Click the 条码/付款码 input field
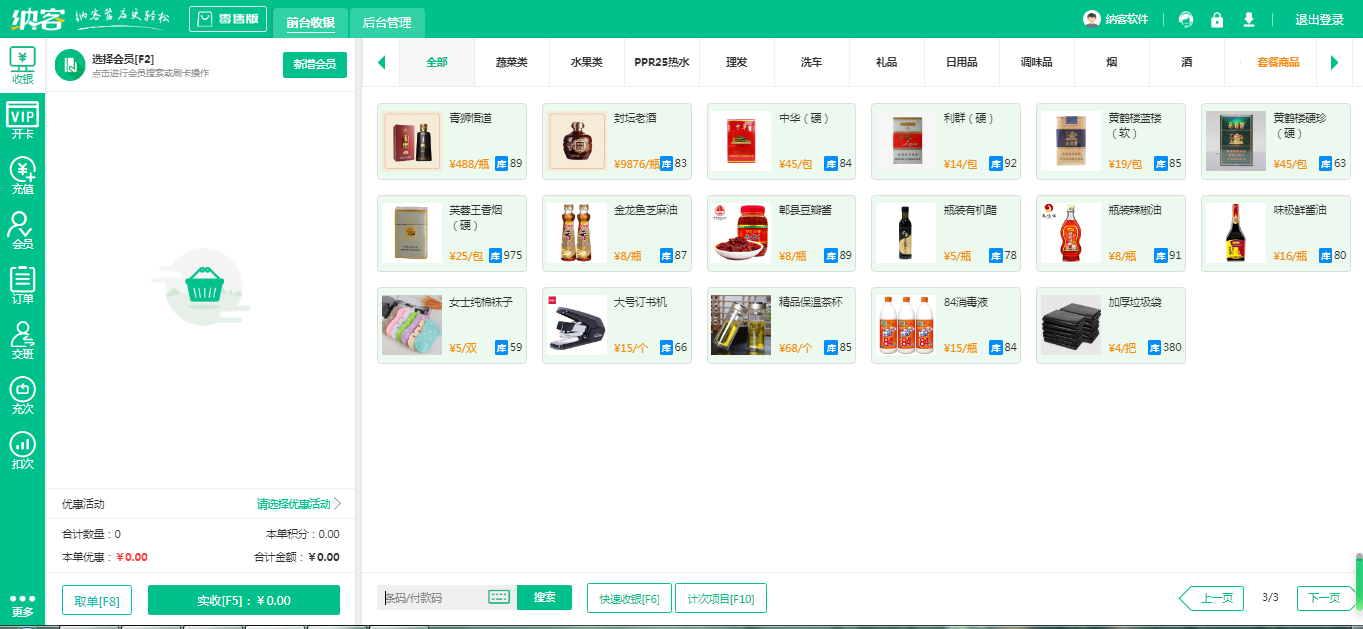 434,598
